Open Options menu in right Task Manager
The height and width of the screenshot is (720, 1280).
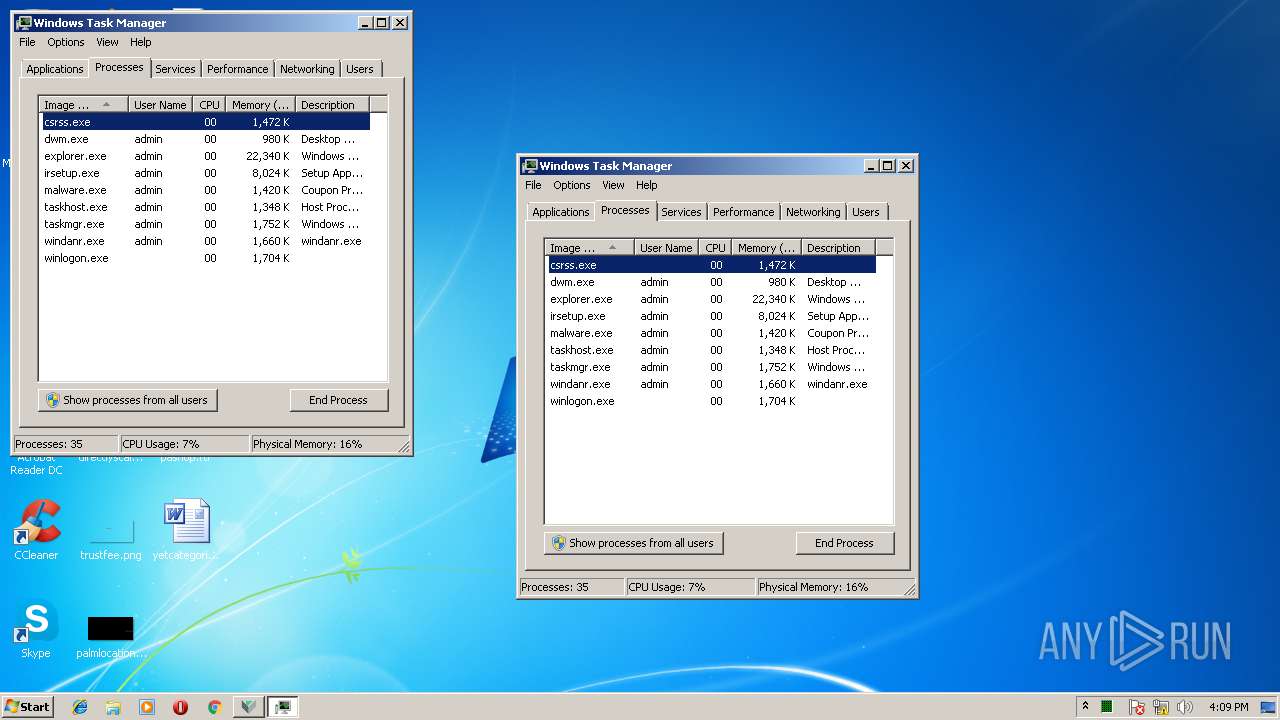[572, 185]
